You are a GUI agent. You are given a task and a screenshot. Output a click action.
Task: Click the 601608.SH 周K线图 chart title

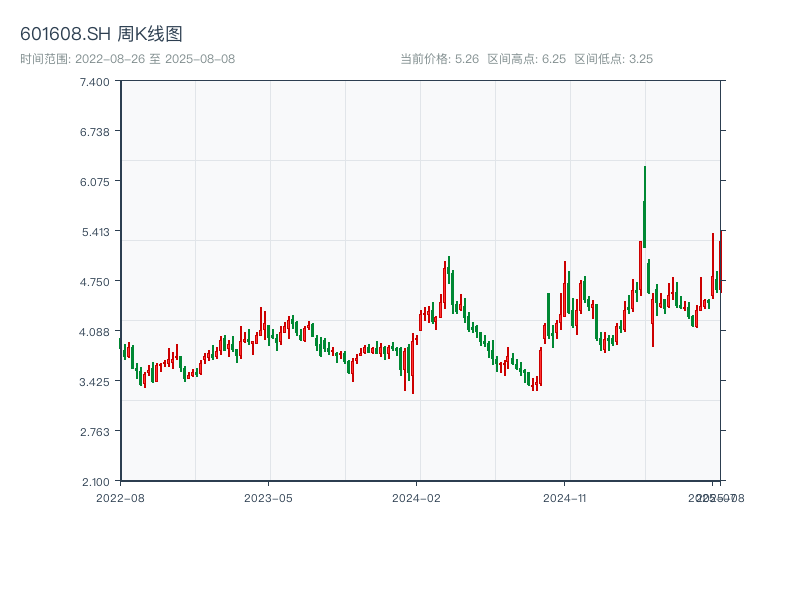click(101, 35)
